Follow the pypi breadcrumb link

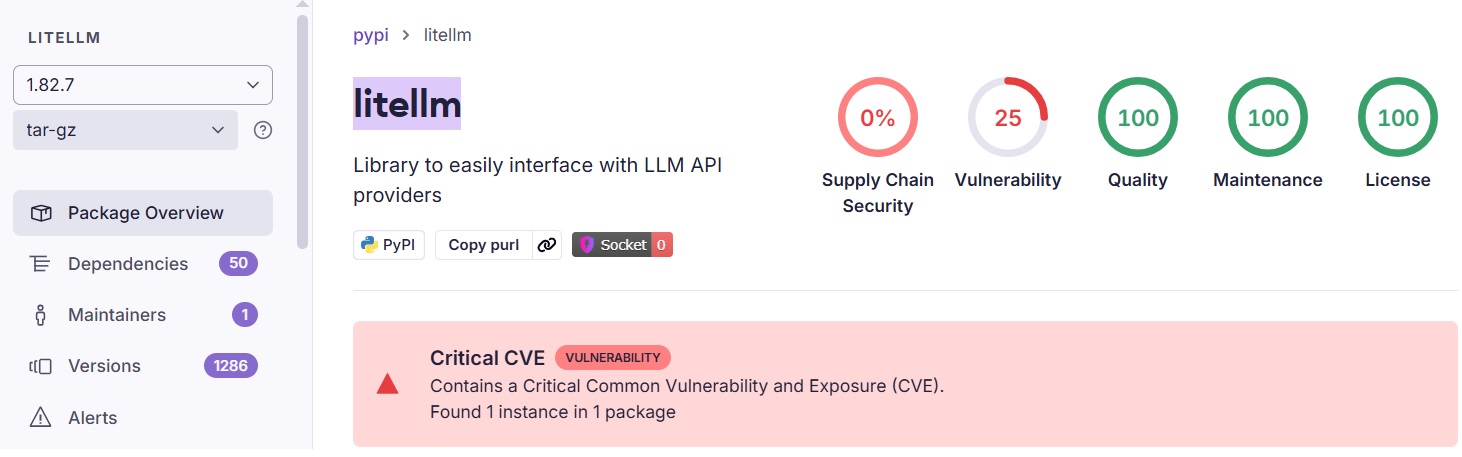point(370,35)
